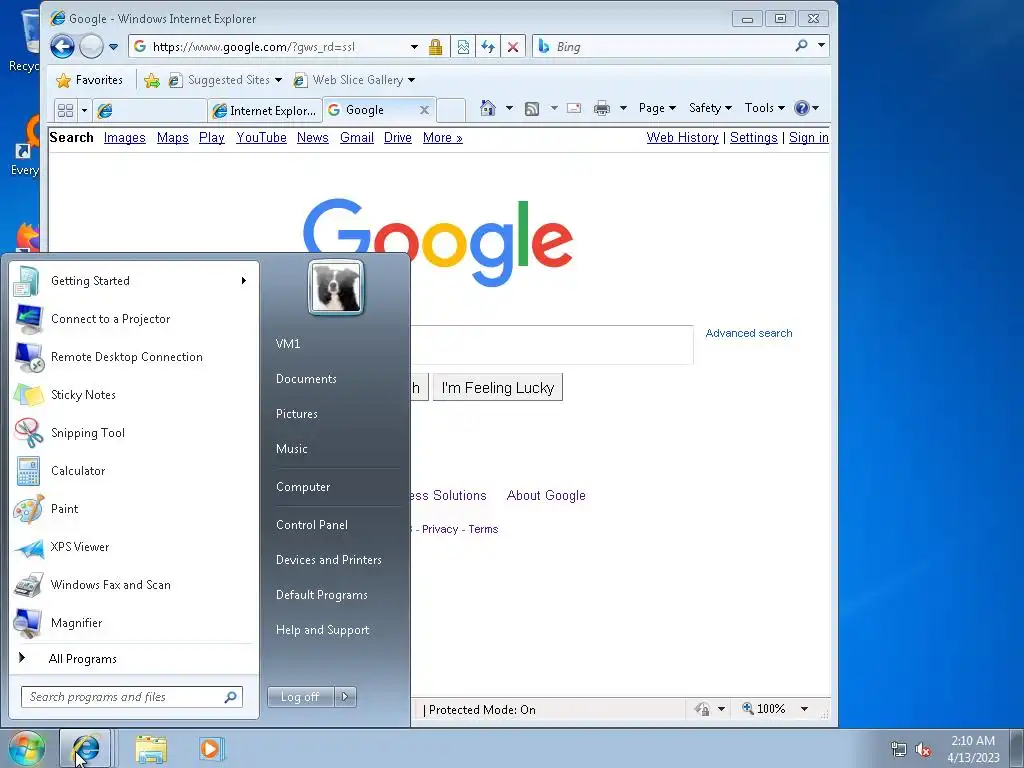Open Web Slice Gallery dropdown
This screenshot has width=1024, height=768.
(x=354, y=80)
